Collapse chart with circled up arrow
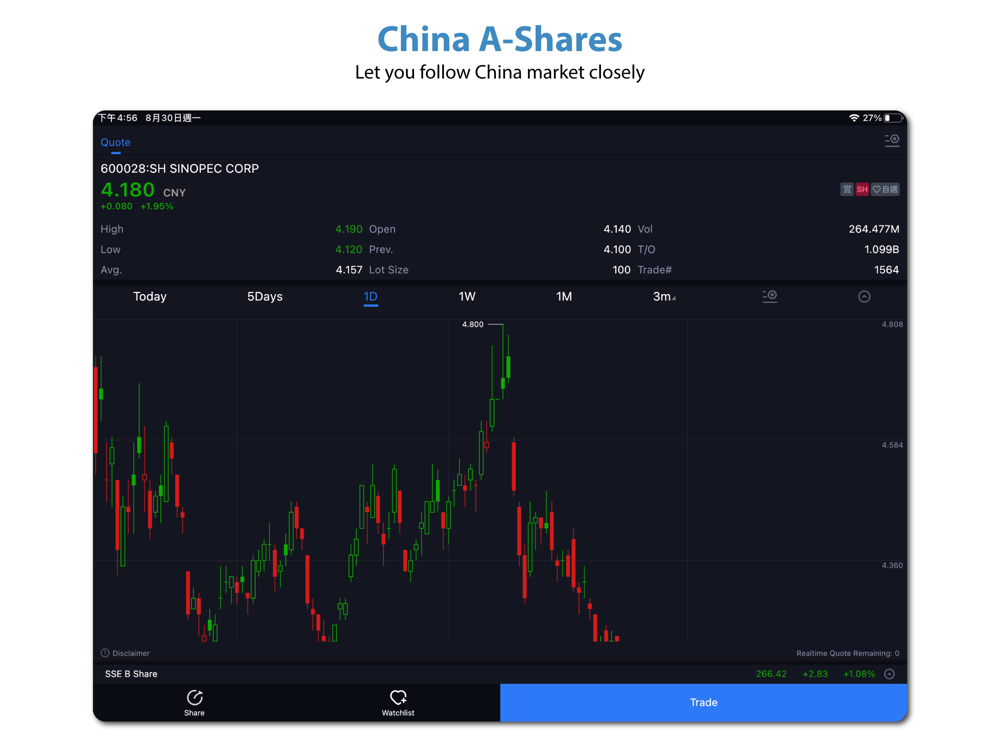Image resolution: width=1000 pixels, height=750 pixels. pyautogui.click(x=864, y=297)
